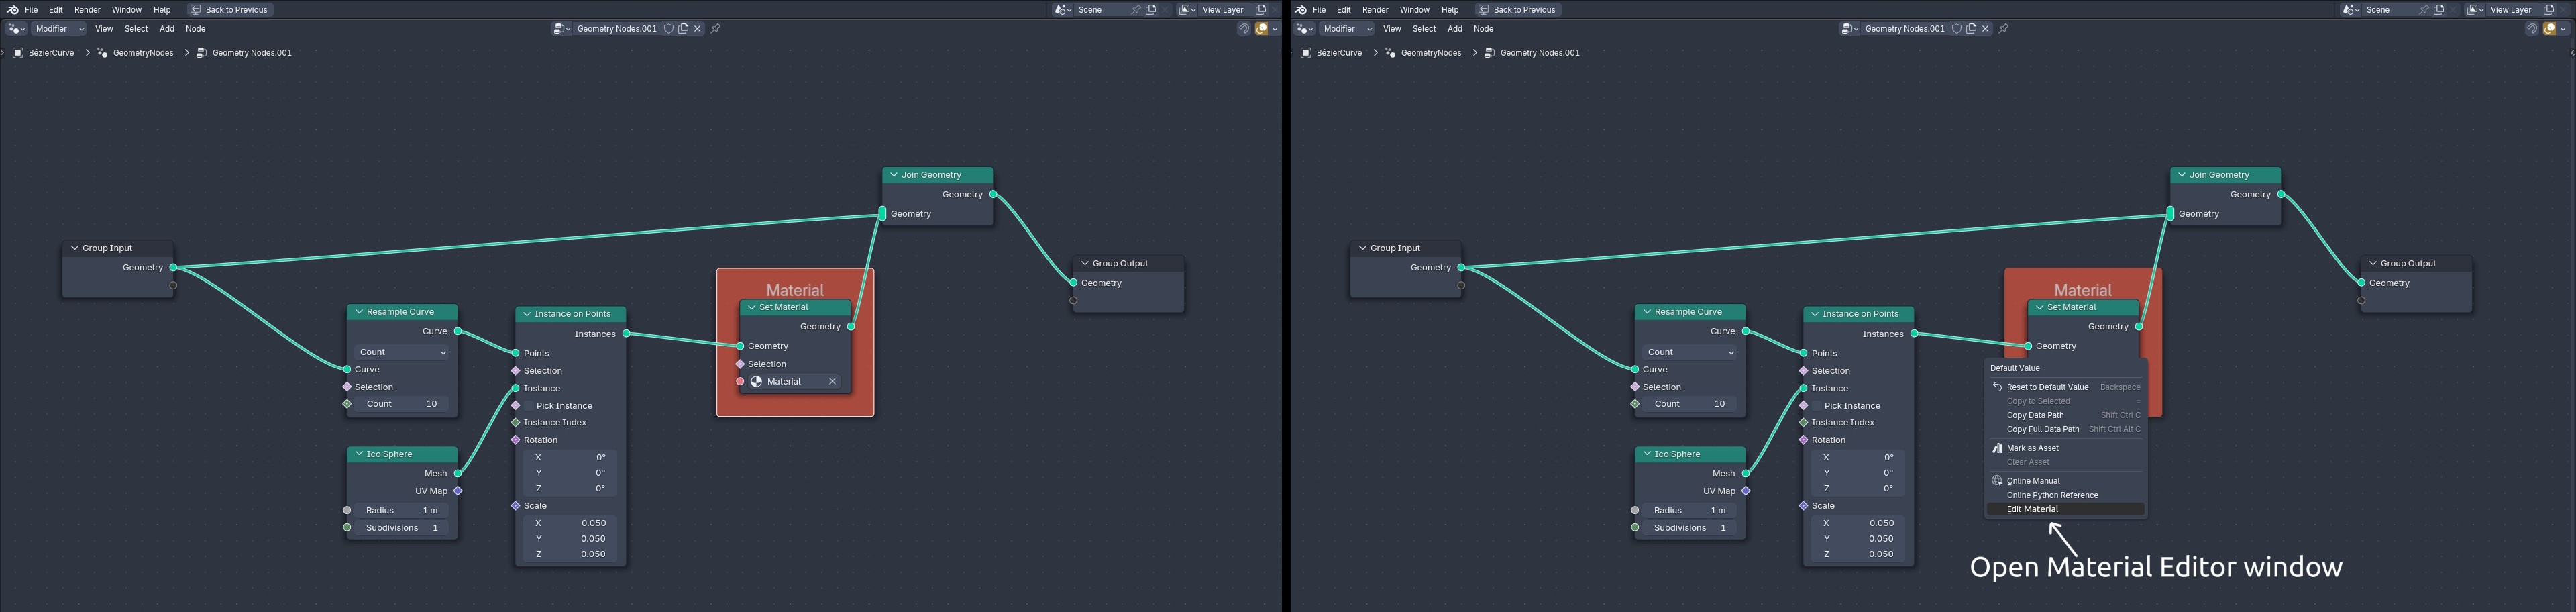
Task: Select Copy Full Data Path menu entry
Action: pos(2065,429)
